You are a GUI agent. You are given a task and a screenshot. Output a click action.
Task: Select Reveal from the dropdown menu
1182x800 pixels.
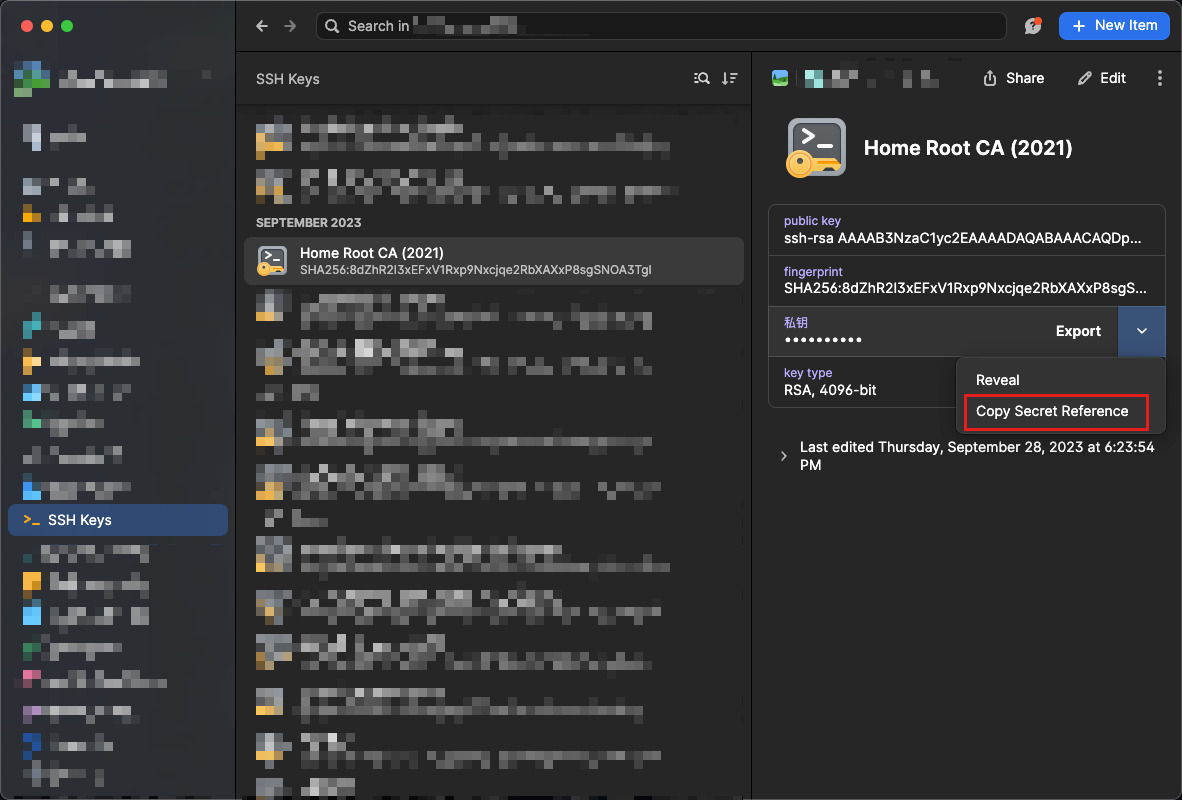click(x=998, y=380)
